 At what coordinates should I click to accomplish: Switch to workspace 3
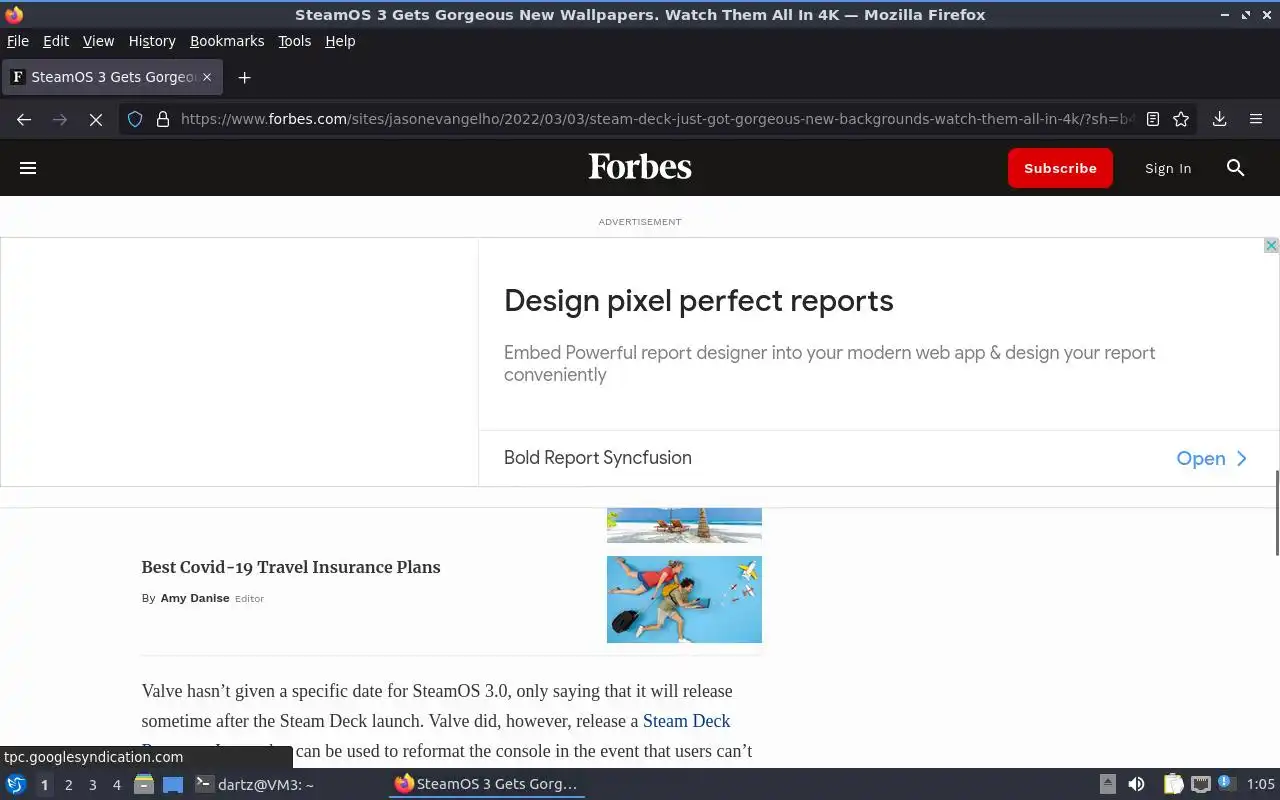[92, 785]
